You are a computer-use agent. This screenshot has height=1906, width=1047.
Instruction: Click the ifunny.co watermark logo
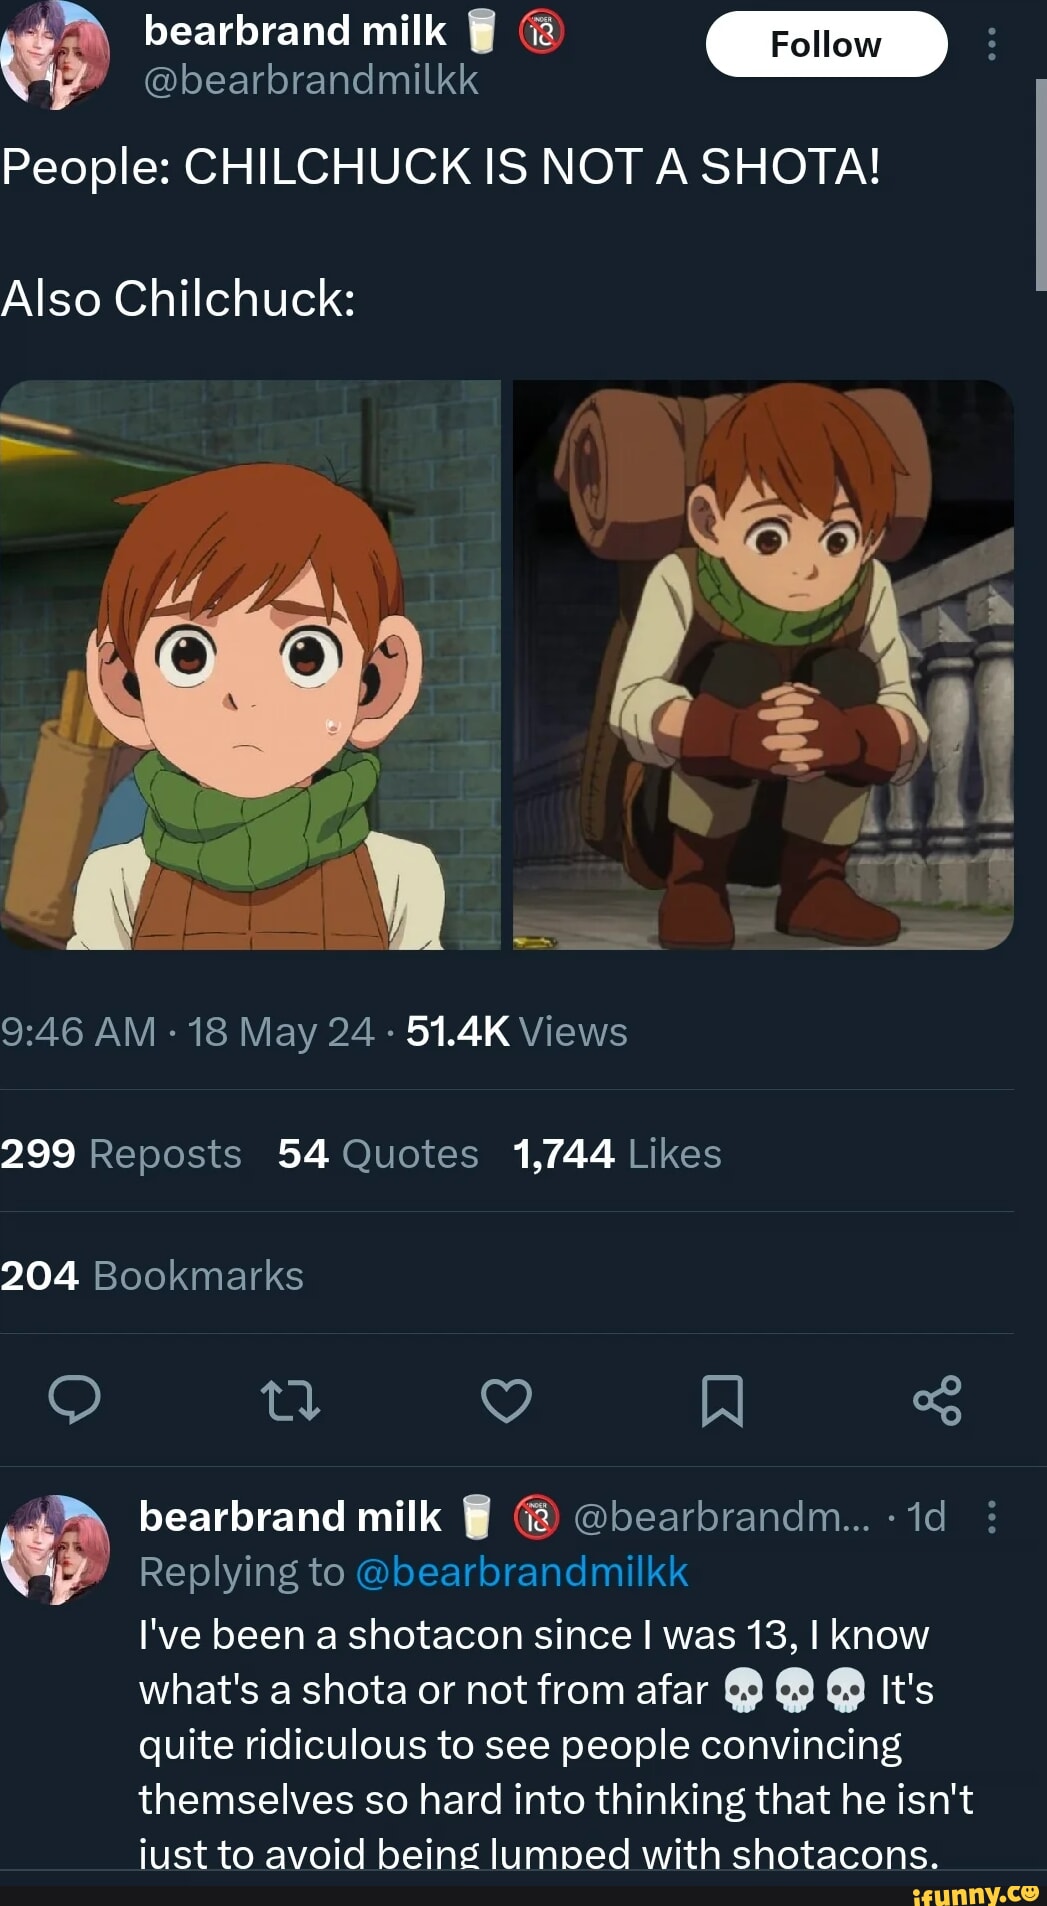pyautogui.click(x=975, y=1893)
